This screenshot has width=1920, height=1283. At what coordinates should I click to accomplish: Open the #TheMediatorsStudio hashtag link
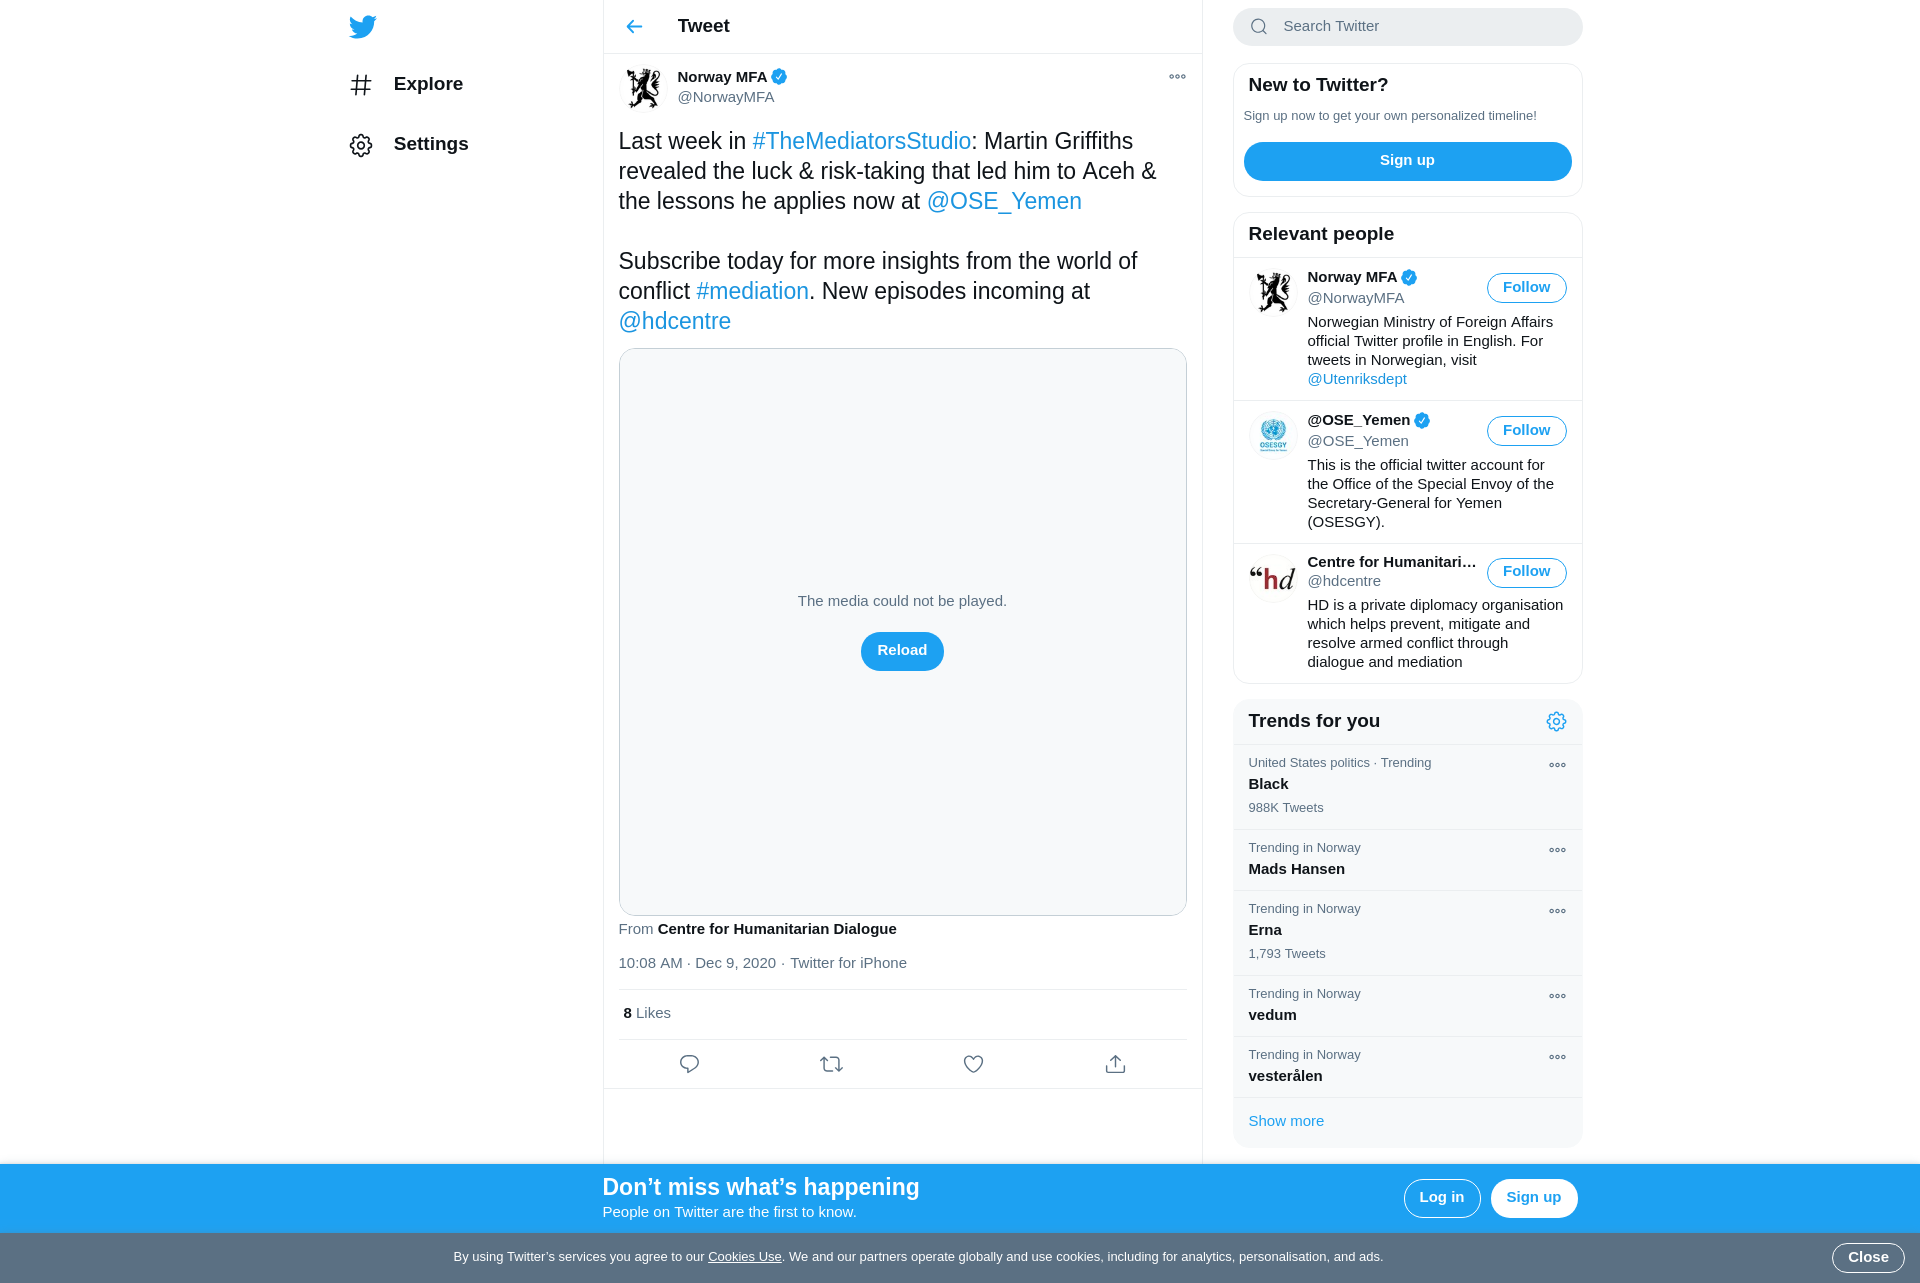[x=861, y=142]
